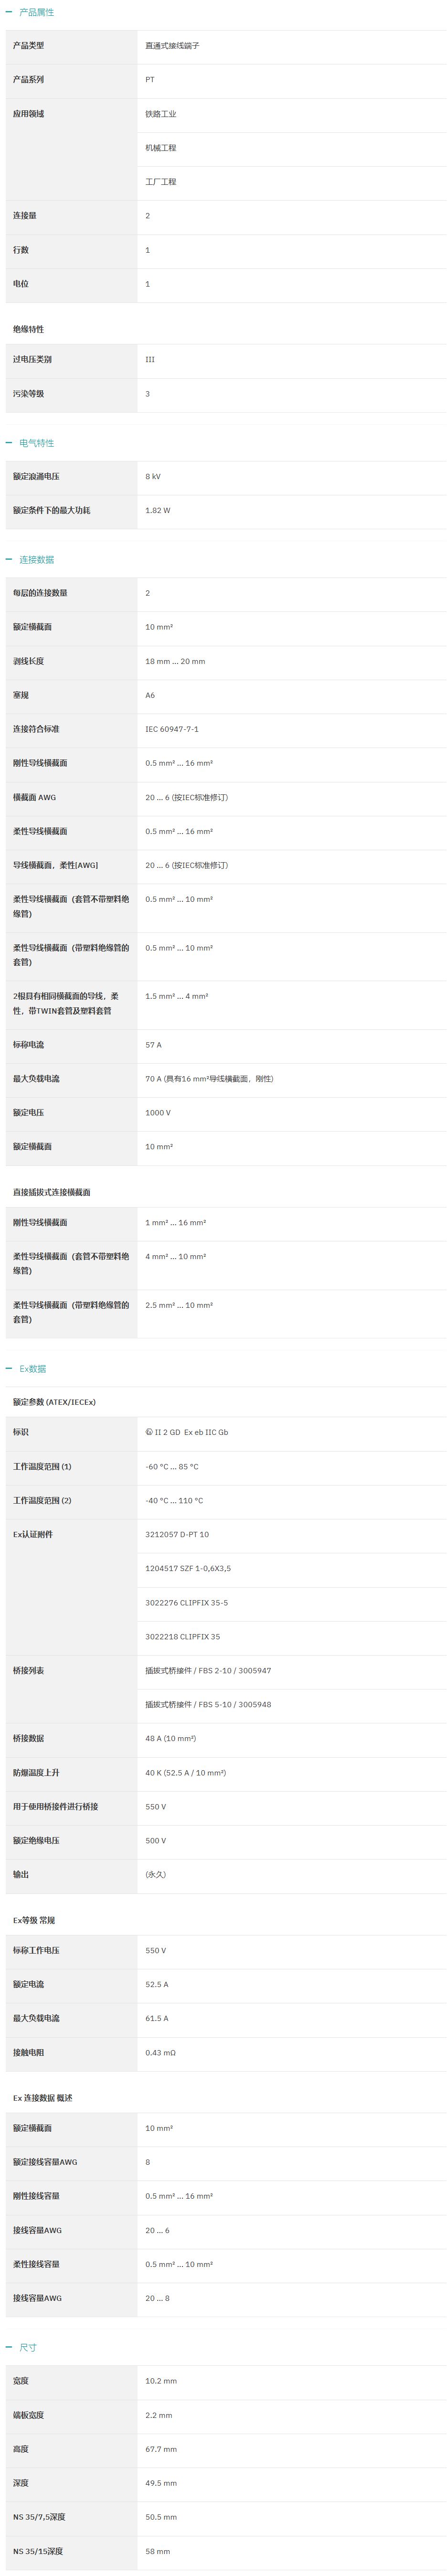Select stripping length 18 mm ... 20 mm
The image size is (448, 2576).
(x=175, y=662)
